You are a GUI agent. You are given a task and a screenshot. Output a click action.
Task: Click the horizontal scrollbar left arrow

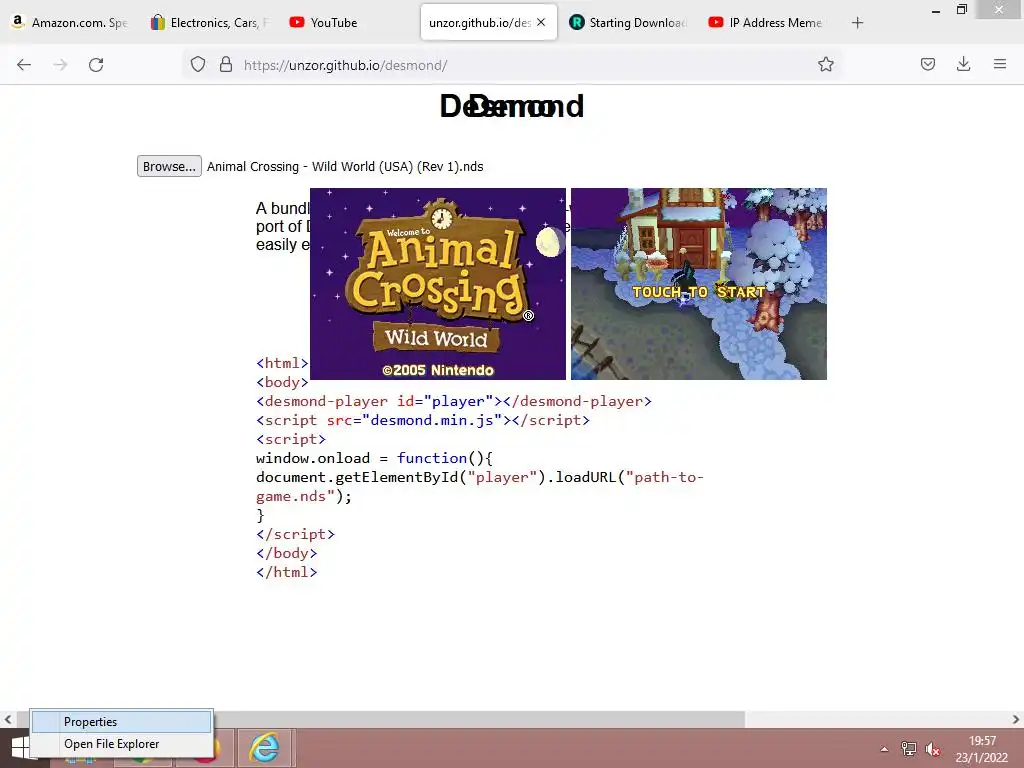[x=8, y=719]
